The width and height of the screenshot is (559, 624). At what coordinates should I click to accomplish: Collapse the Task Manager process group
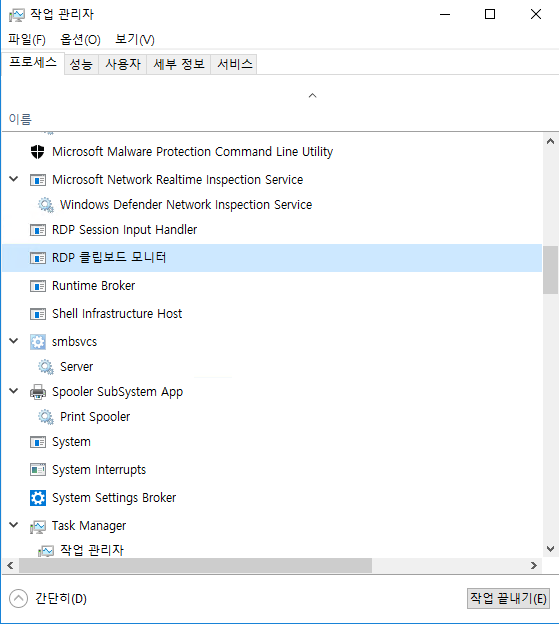tap(14, 525)
